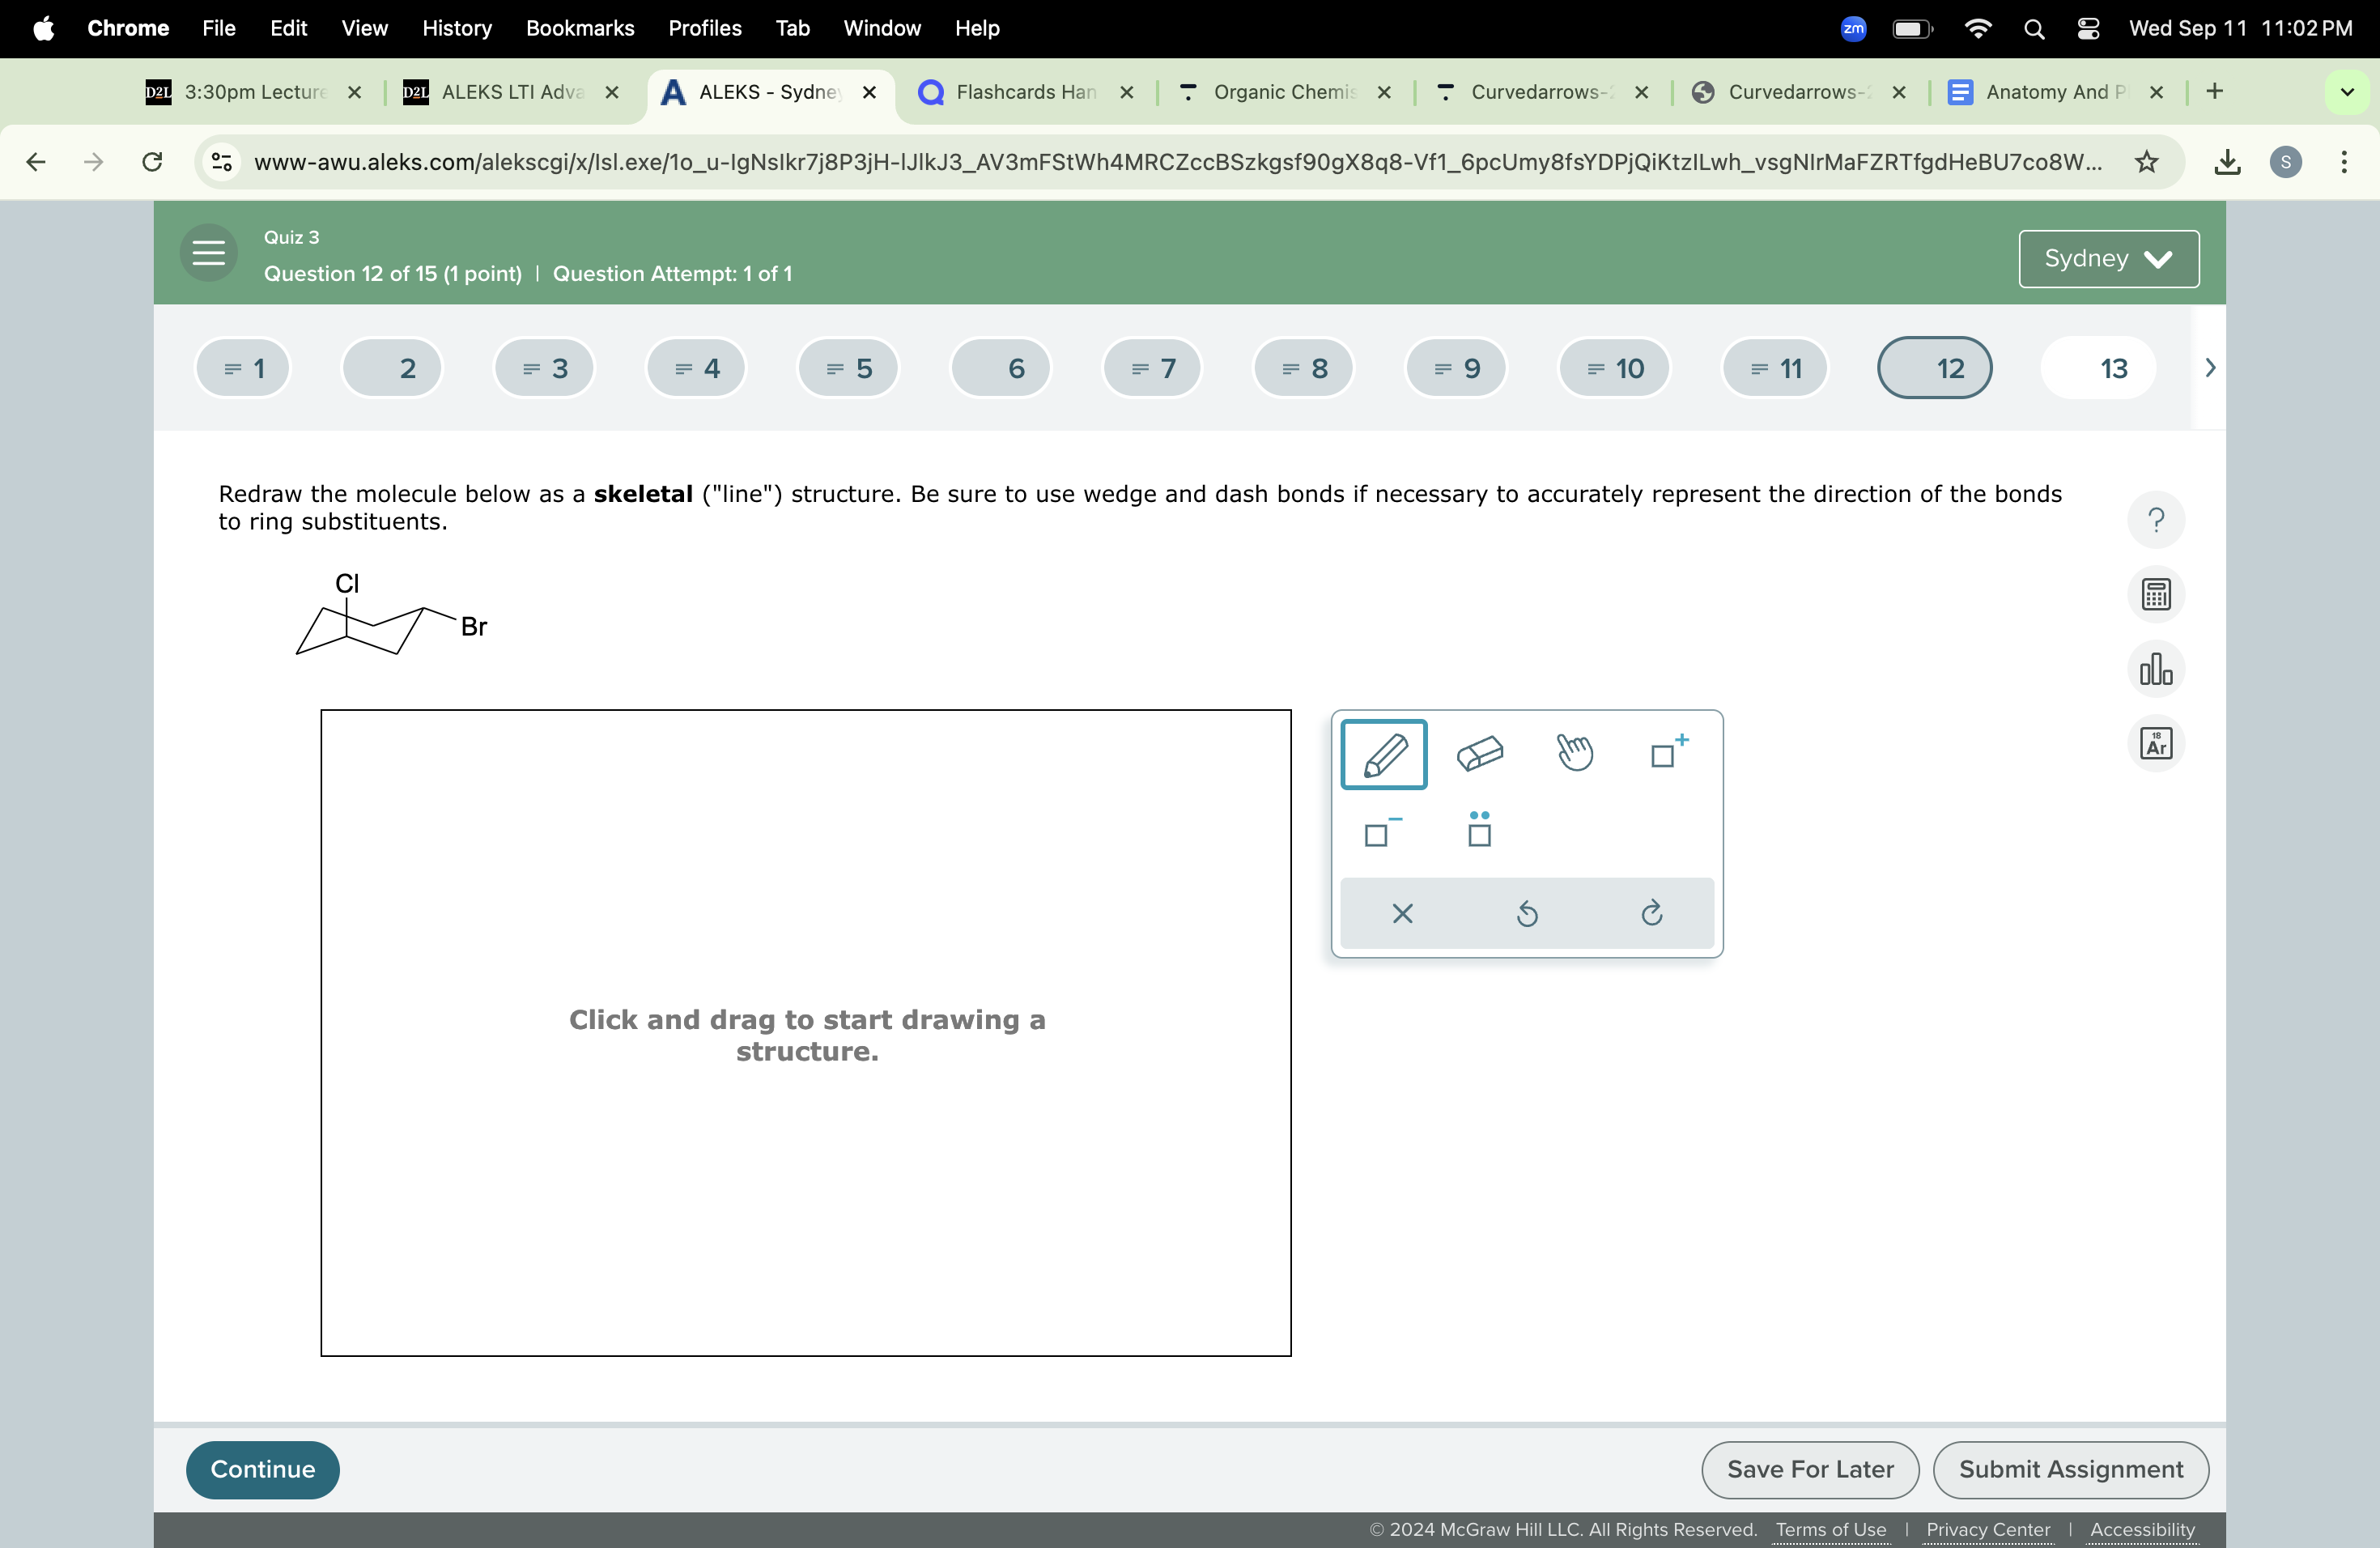Open the hamburger navigation menu
Image resolution: width=2380 pixels, height=1548 pixels.
(x=208, y=253)
